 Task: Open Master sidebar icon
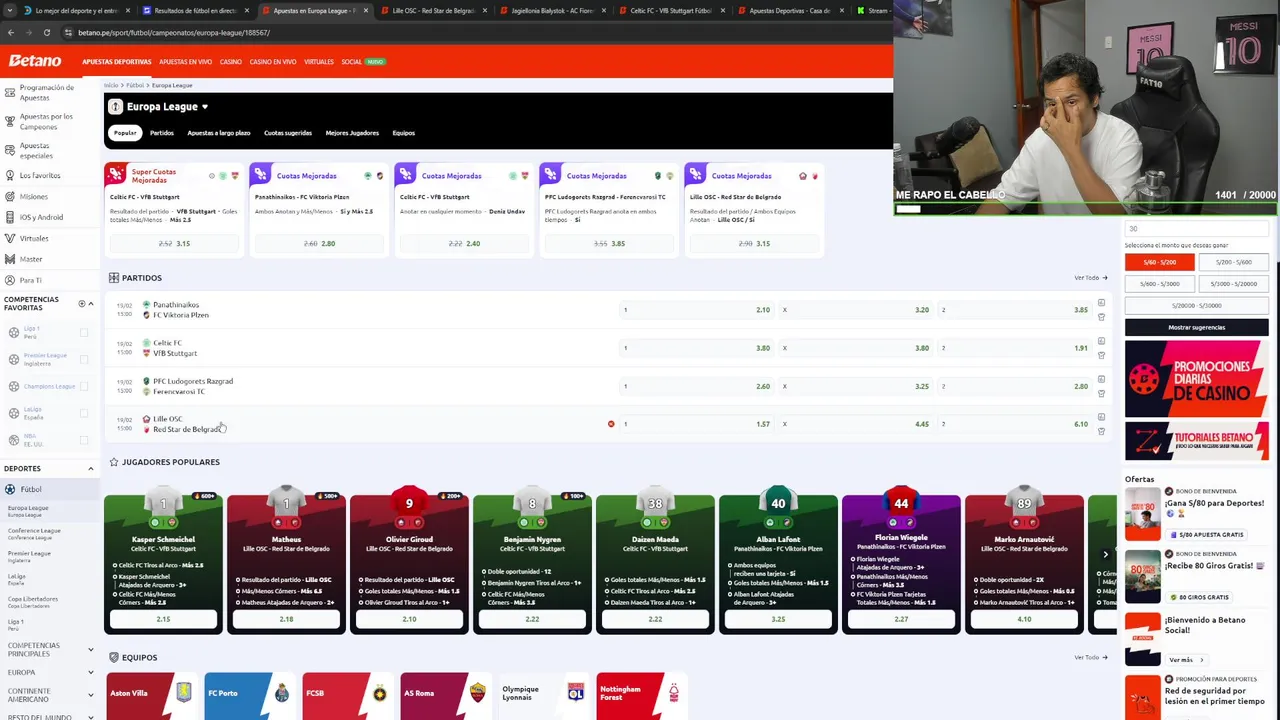(10, 259)
